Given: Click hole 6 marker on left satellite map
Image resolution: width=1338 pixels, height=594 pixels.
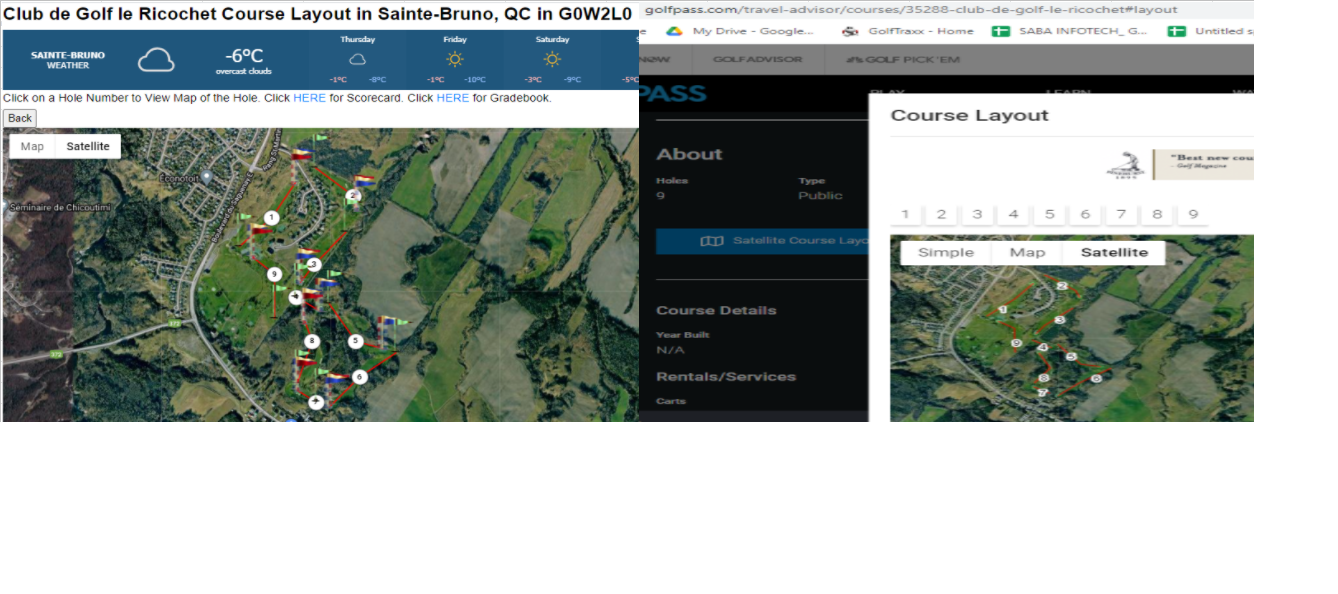Looking at the screenshot, I should (359, 377).
